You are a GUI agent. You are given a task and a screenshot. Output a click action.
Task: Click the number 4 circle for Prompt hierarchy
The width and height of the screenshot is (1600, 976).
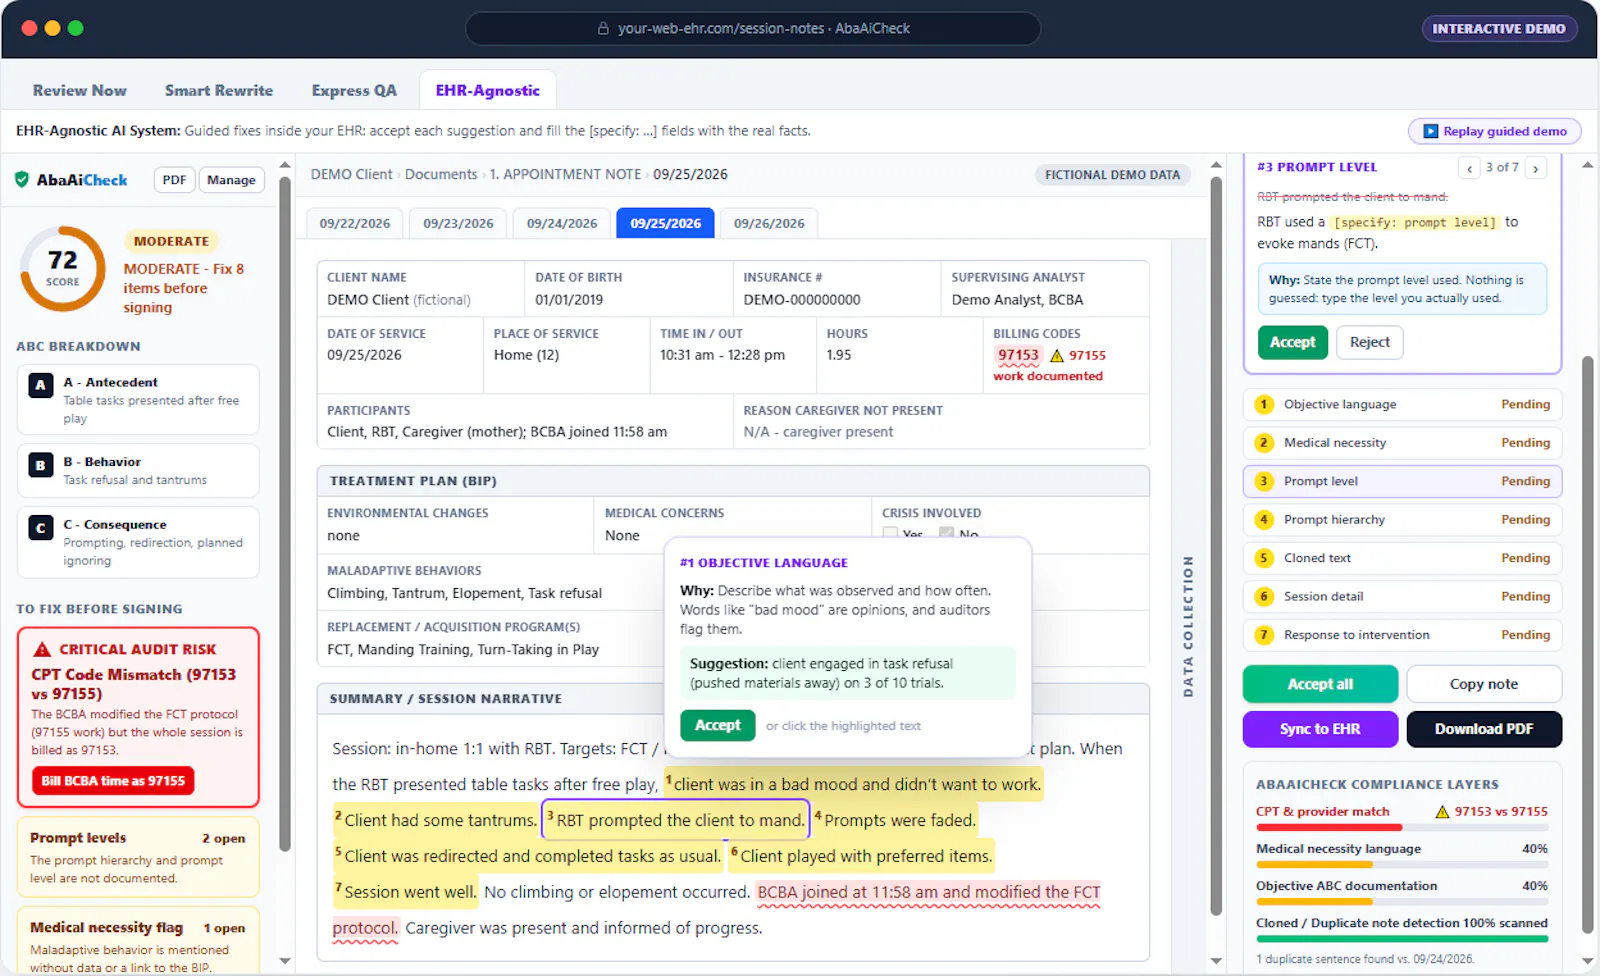click(x=1264, y=520)
